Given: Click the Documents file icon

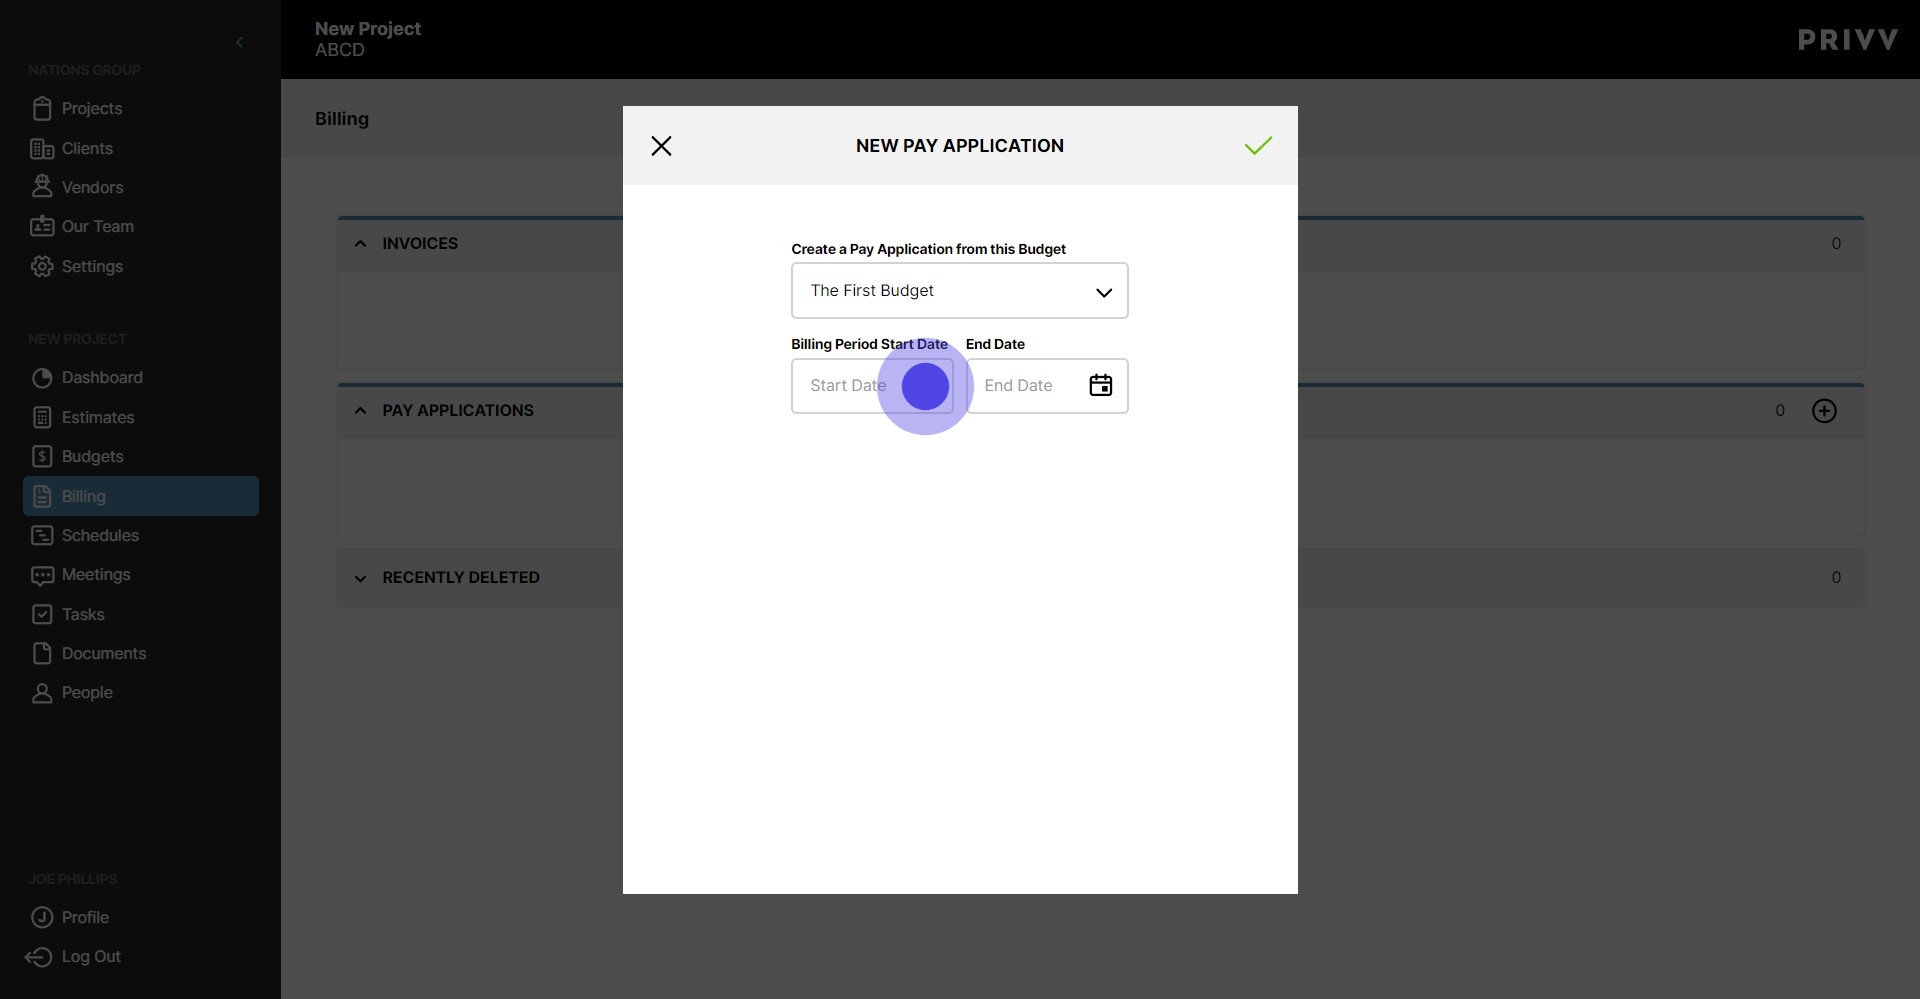Looking at the screenshot, I should click(42, 653).
